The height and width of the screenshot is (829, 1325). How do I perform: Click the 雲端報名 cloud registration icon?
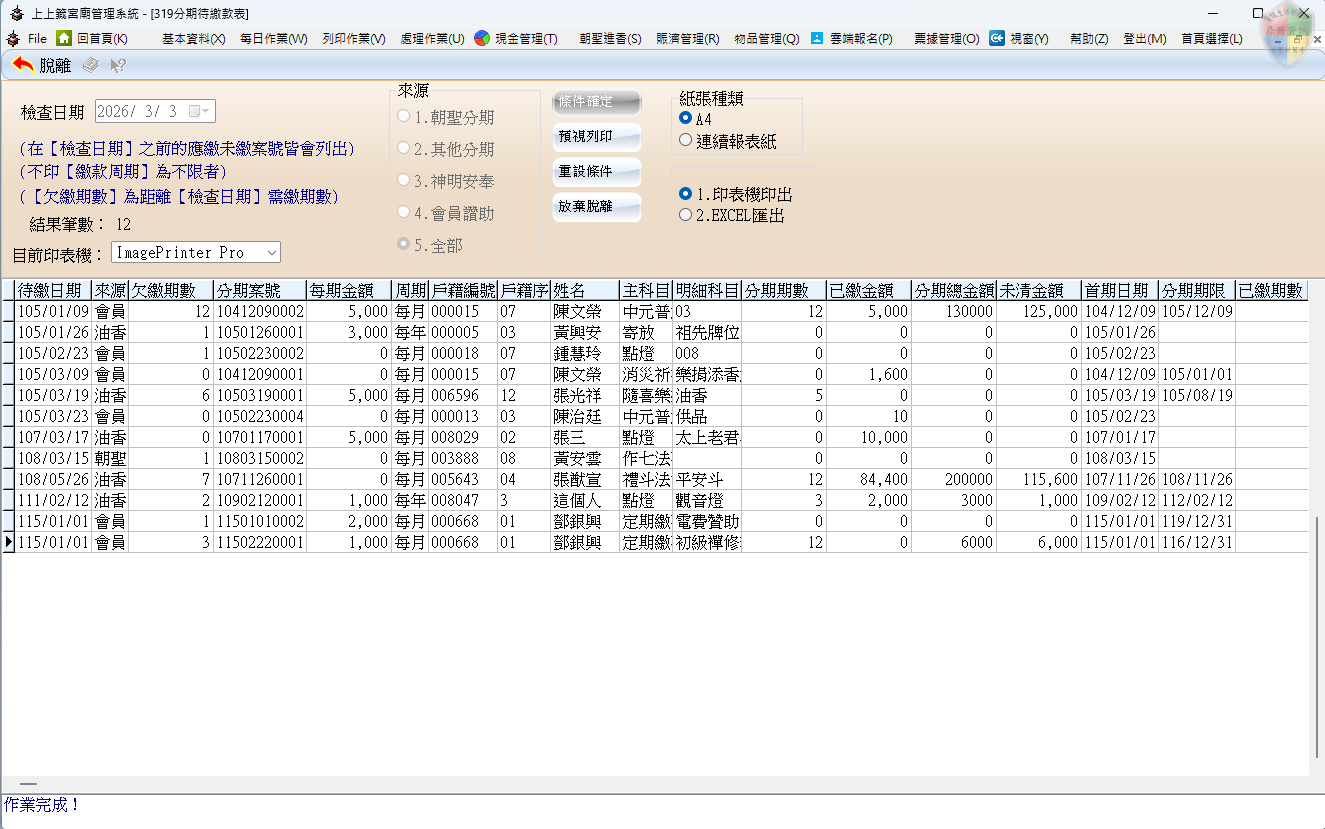point(817,38)
